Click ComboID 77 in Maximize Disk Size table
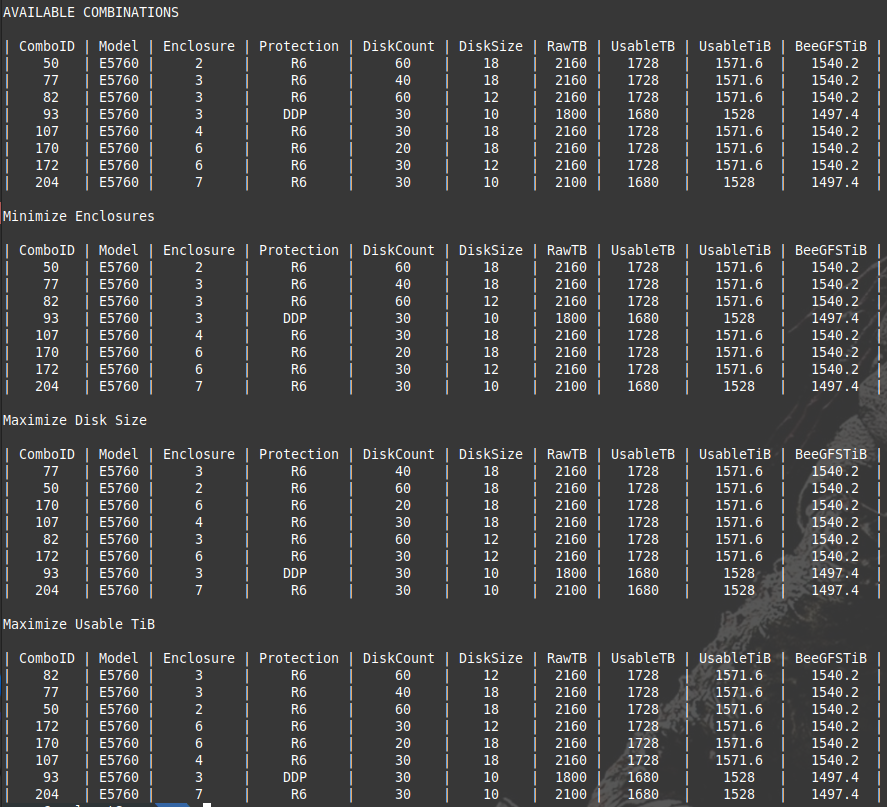 [51, 472]
